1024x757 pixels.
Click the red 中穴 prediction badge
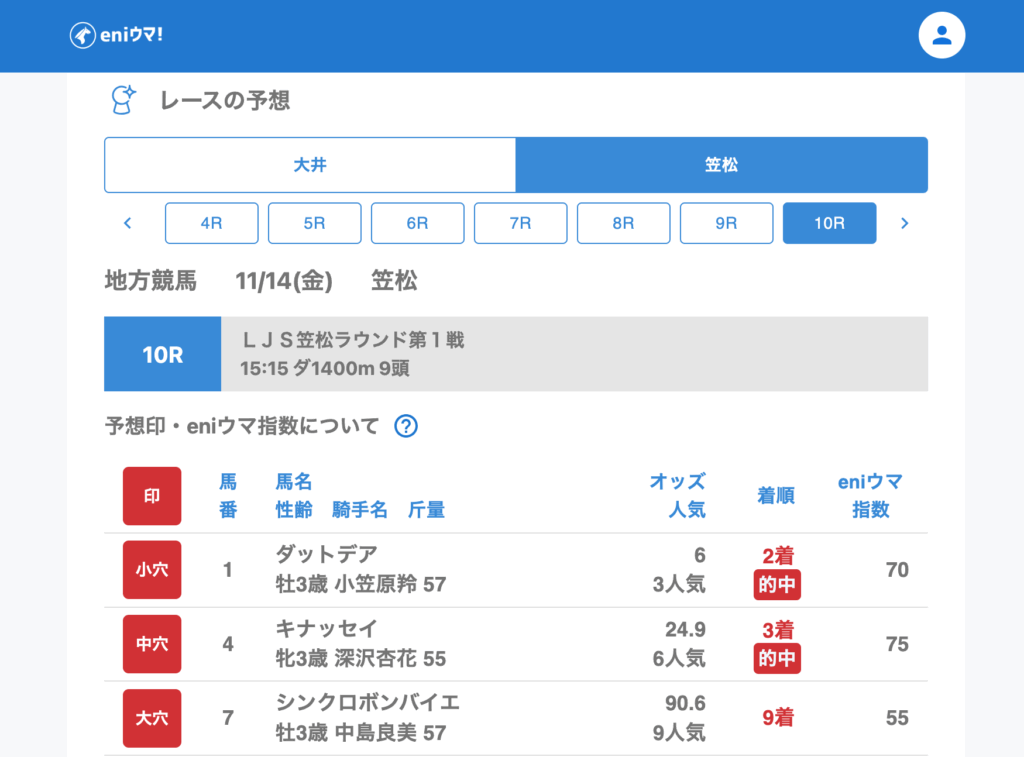[152, 644]
